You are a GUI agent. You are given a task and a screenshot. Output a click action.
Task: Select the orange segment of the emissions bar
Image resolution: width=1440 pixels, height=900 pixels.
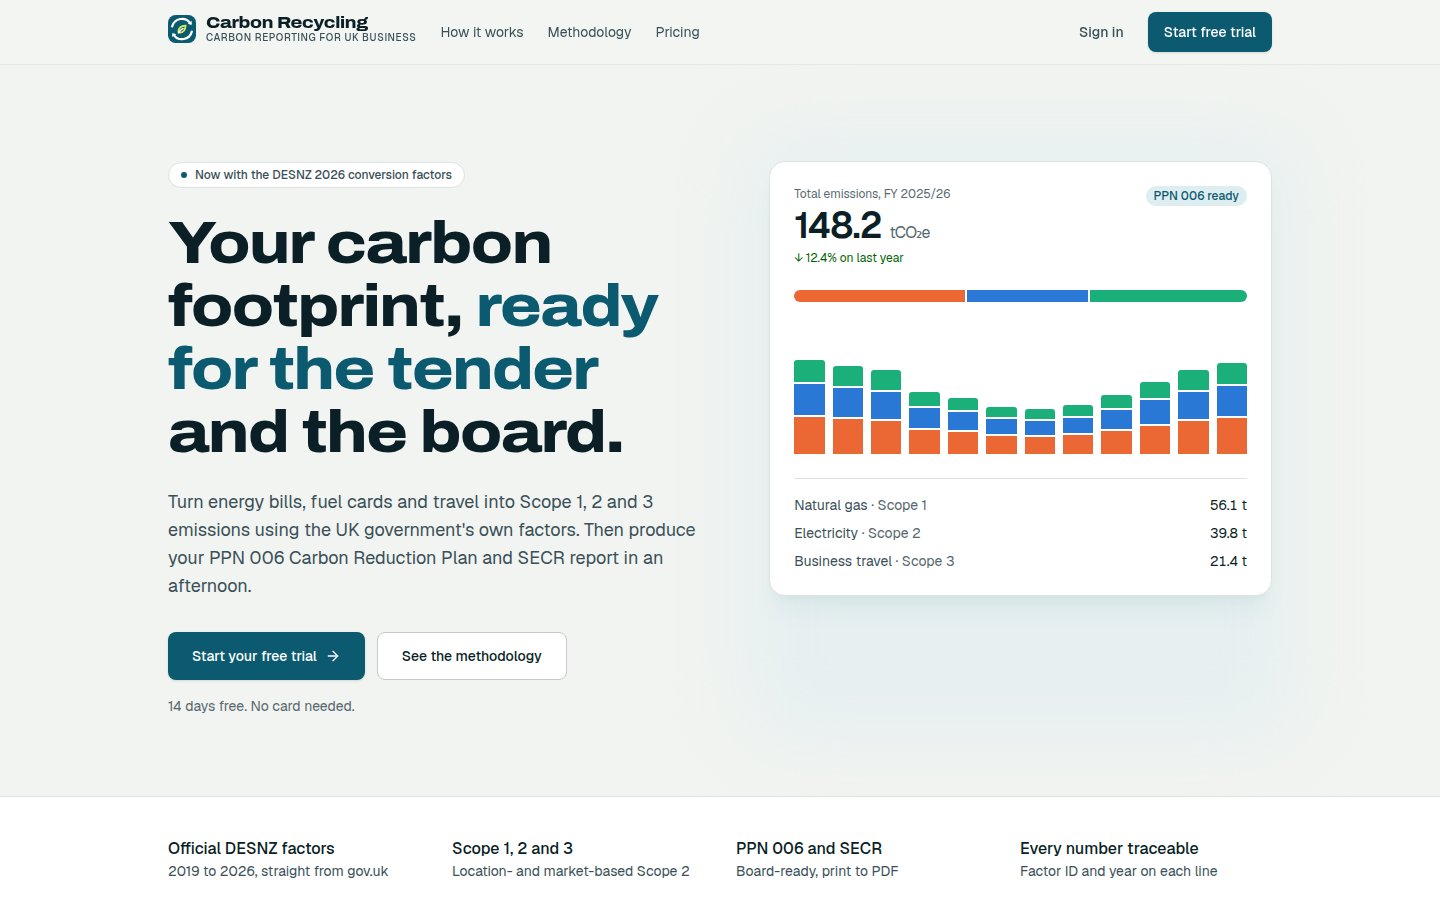pyautogui.click(x=879, y=296)
